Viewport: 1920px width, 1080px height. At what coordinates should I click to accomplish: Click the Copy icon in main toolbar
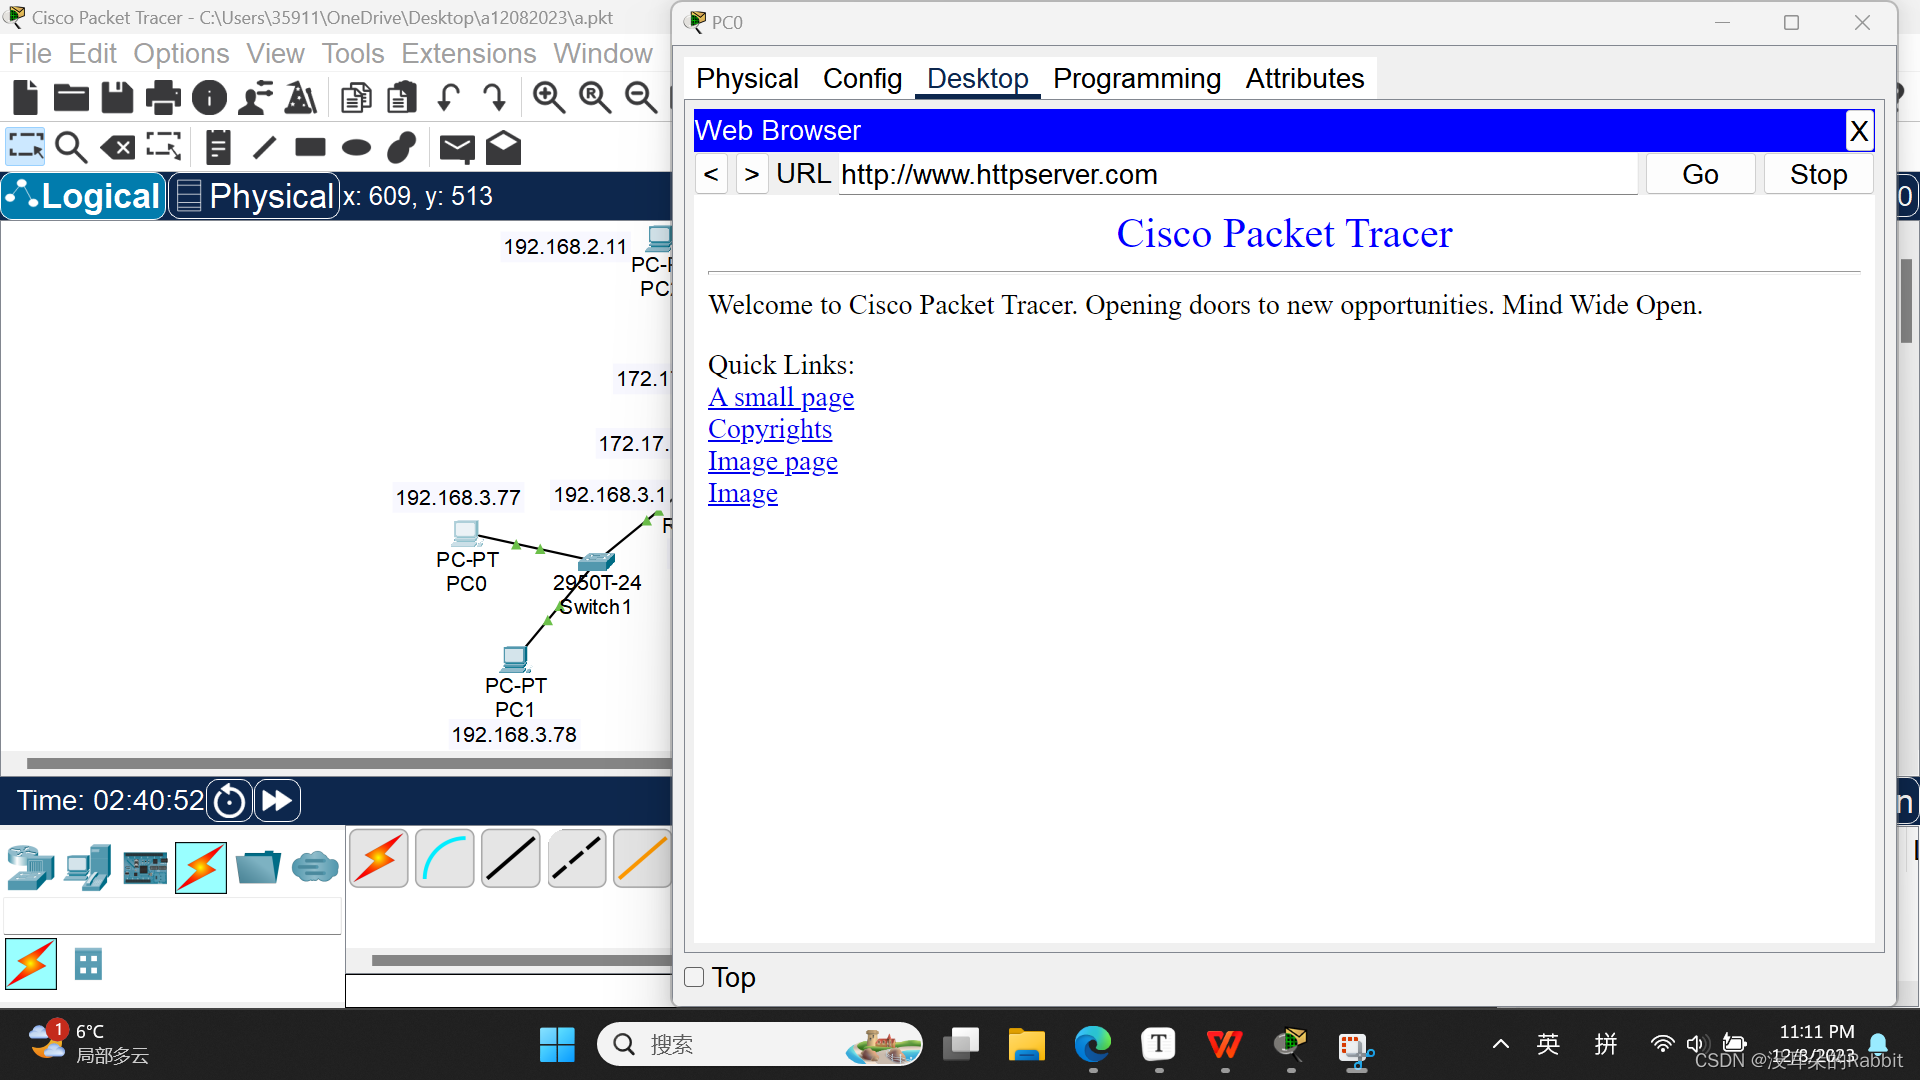coord(356,97)
